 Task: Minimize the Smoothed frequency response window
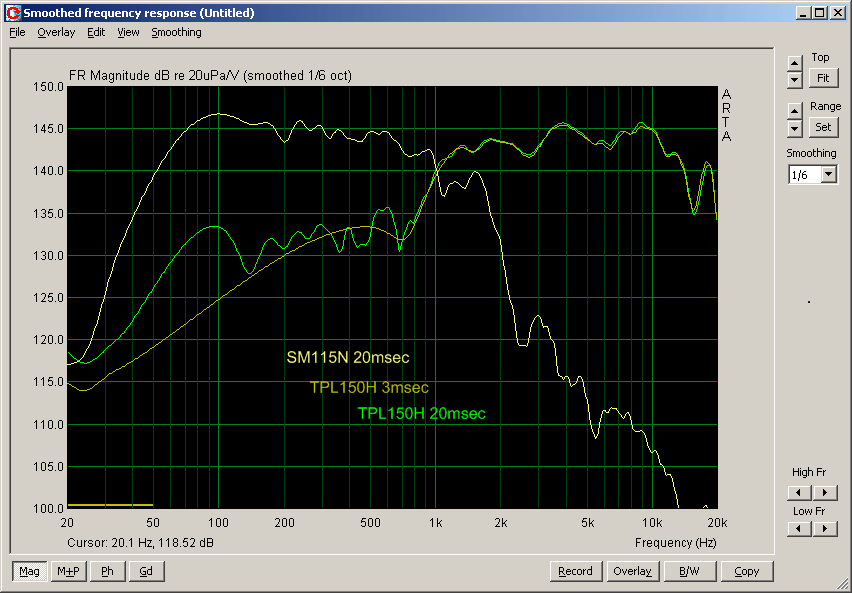(804, 13)
